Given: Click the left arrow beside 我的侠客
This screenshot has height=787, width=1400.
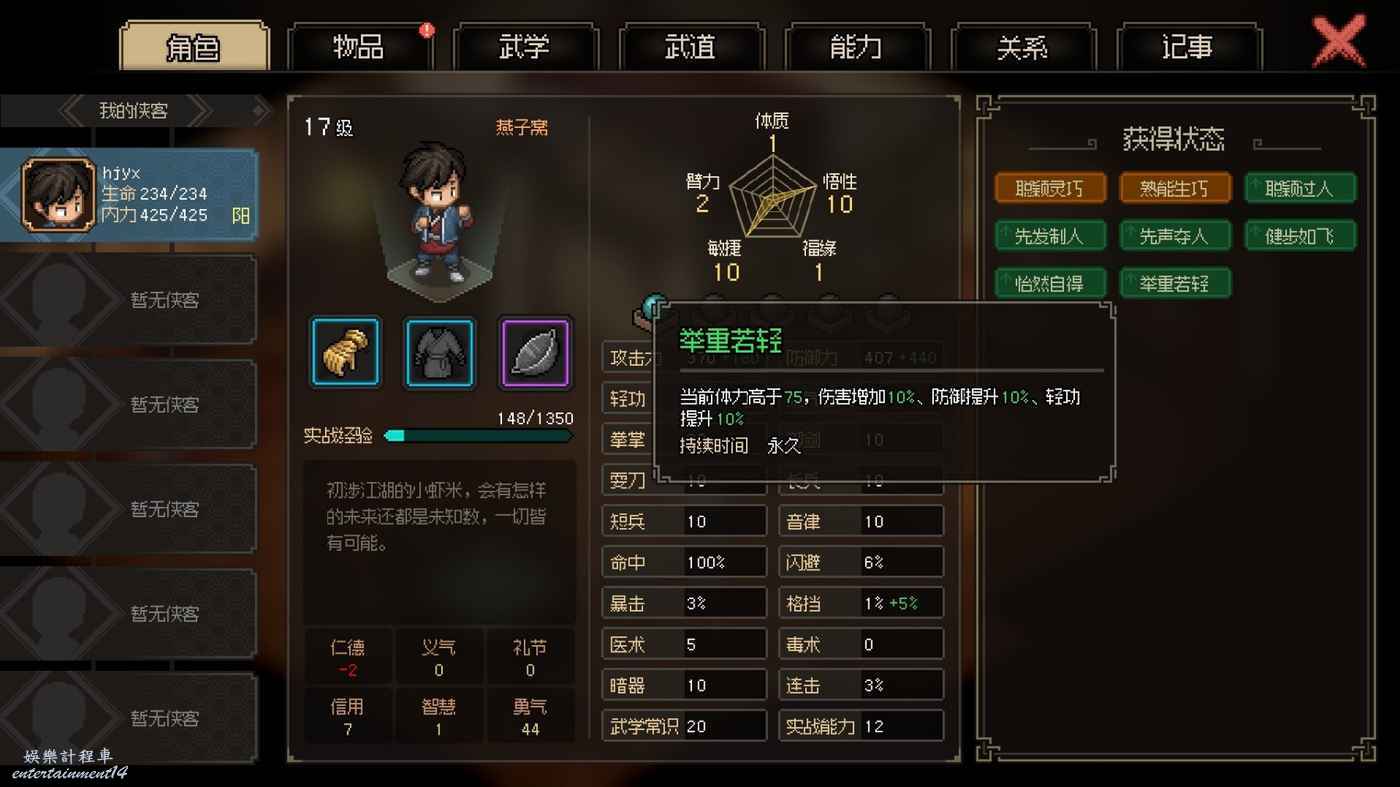Looking at the screenshot, I should [x=73, y=111].
